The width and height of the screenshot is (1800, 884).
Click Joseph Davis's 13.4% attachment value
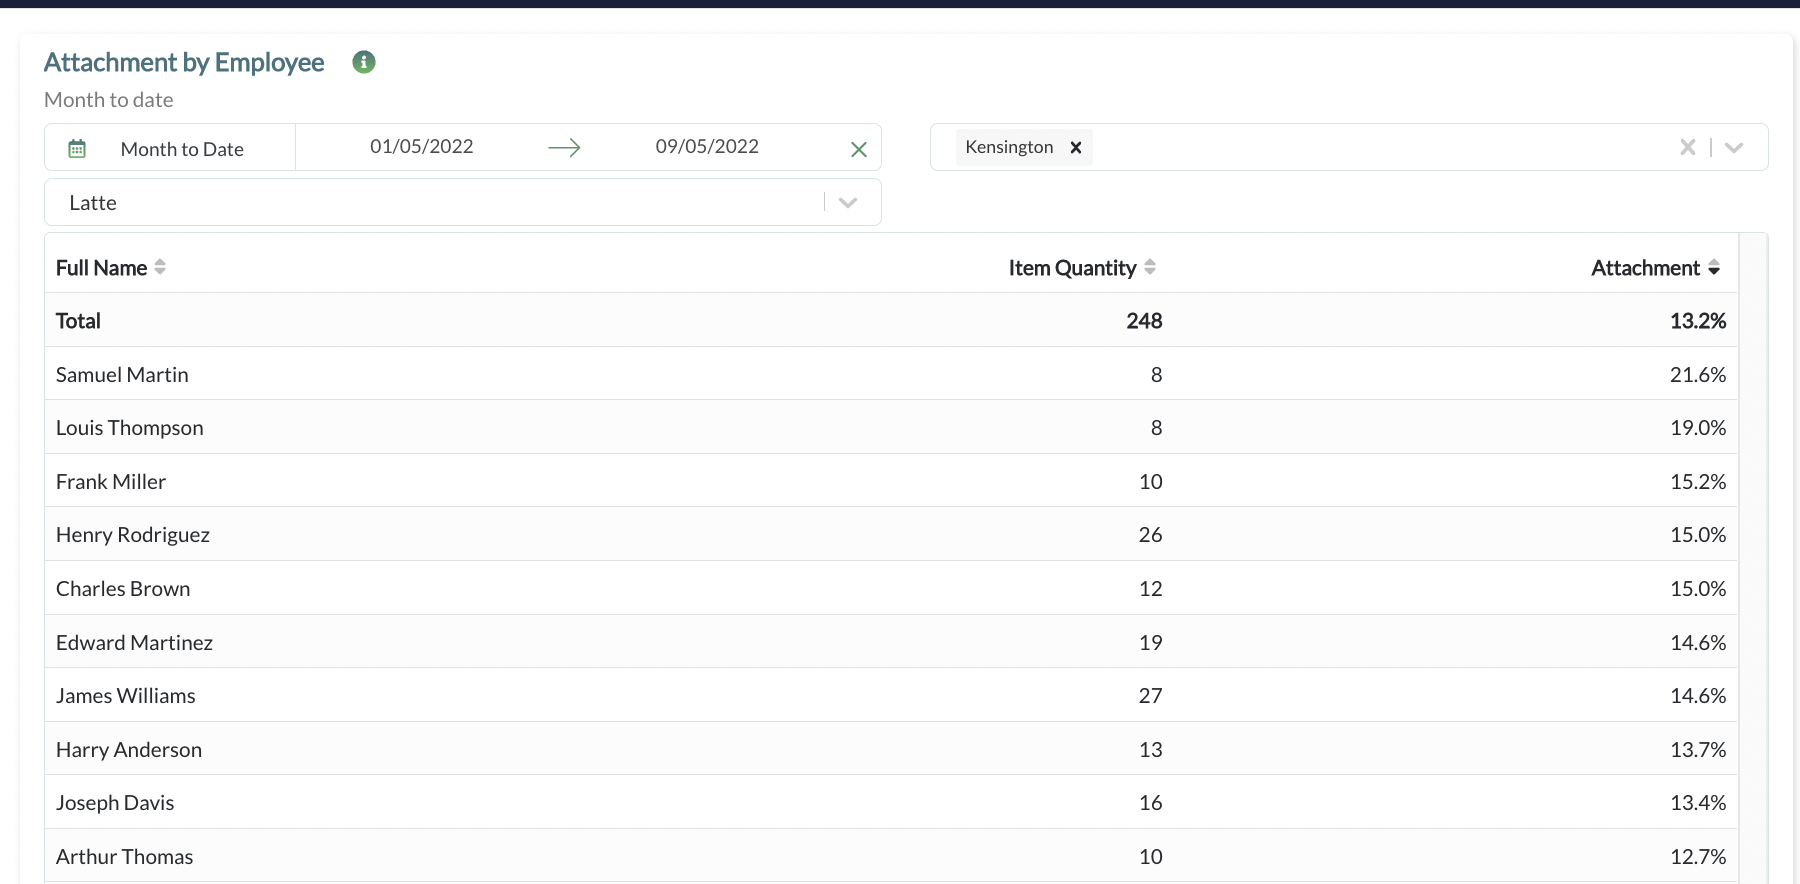(1698, 802)
